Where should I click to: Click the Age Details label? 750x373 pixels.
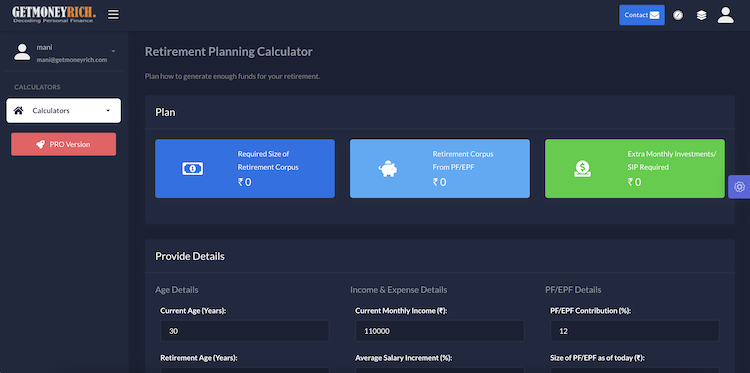(x=176, y=290)
